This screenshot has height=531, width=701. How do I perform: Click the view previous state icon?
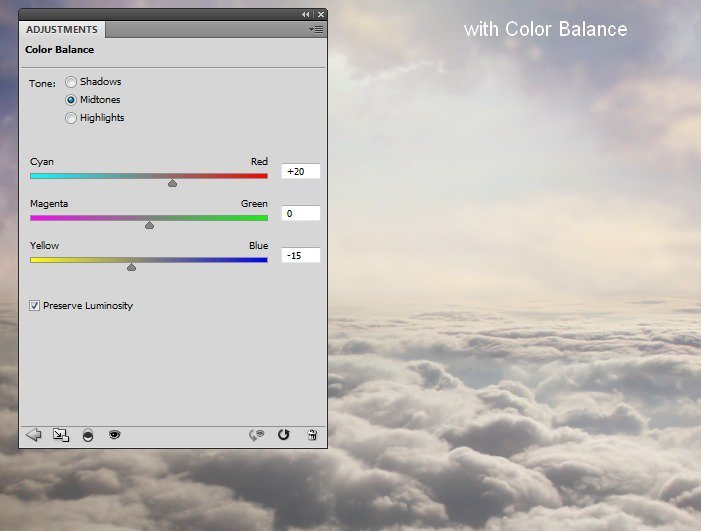[257, 435]
